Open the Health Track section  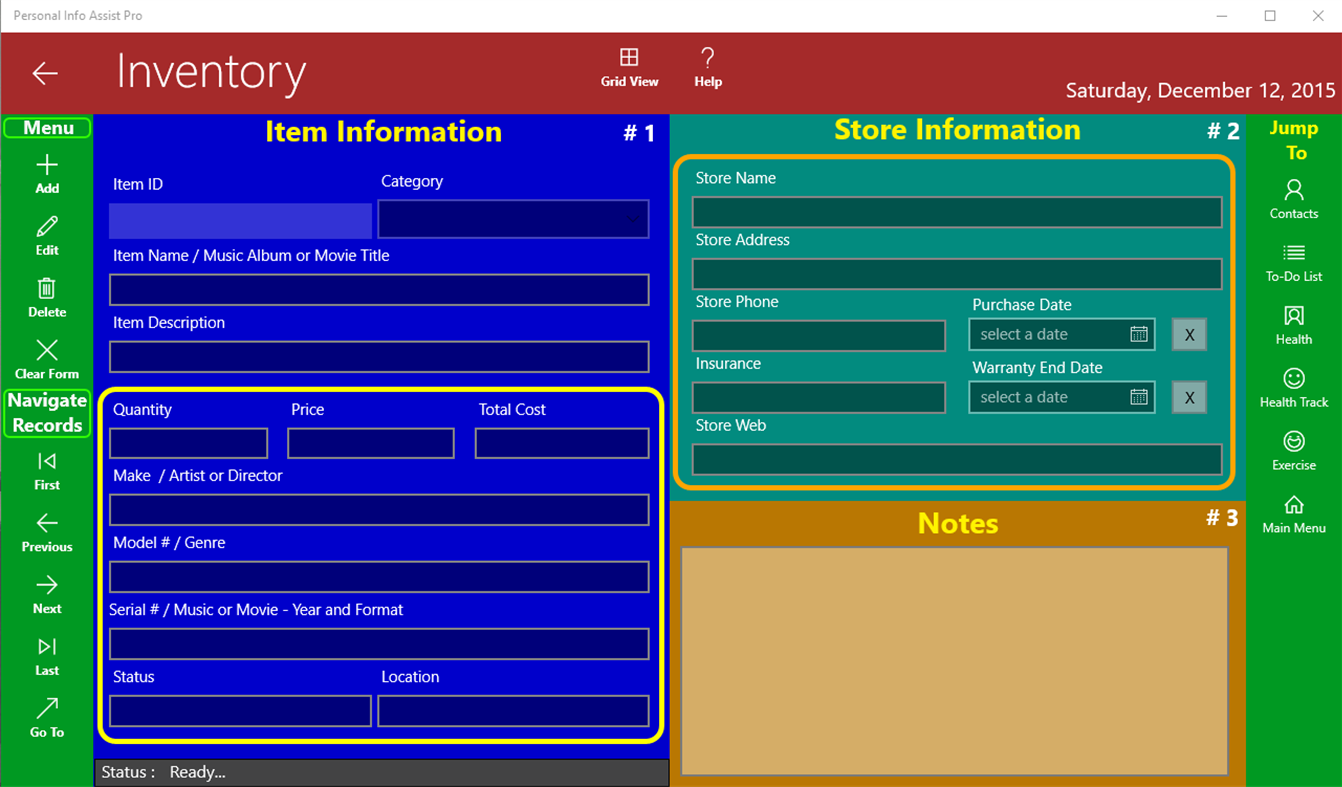click(1293, 380)
